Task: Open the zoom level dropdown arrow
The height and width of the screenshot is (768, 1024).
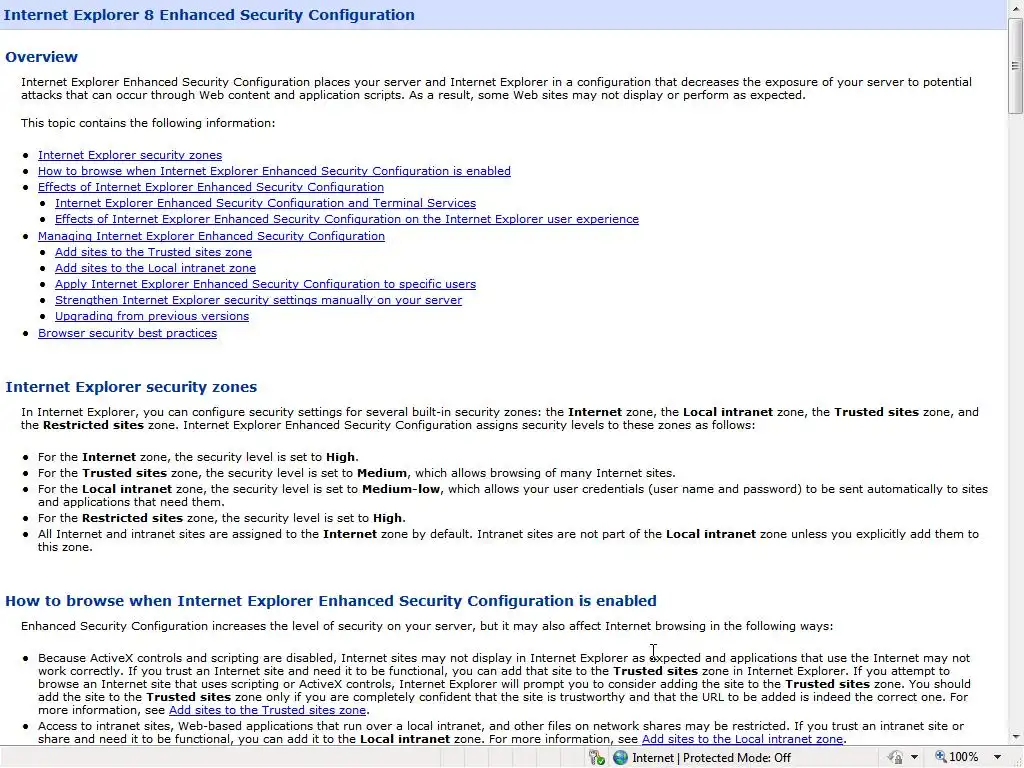Action: pos(997,758)
